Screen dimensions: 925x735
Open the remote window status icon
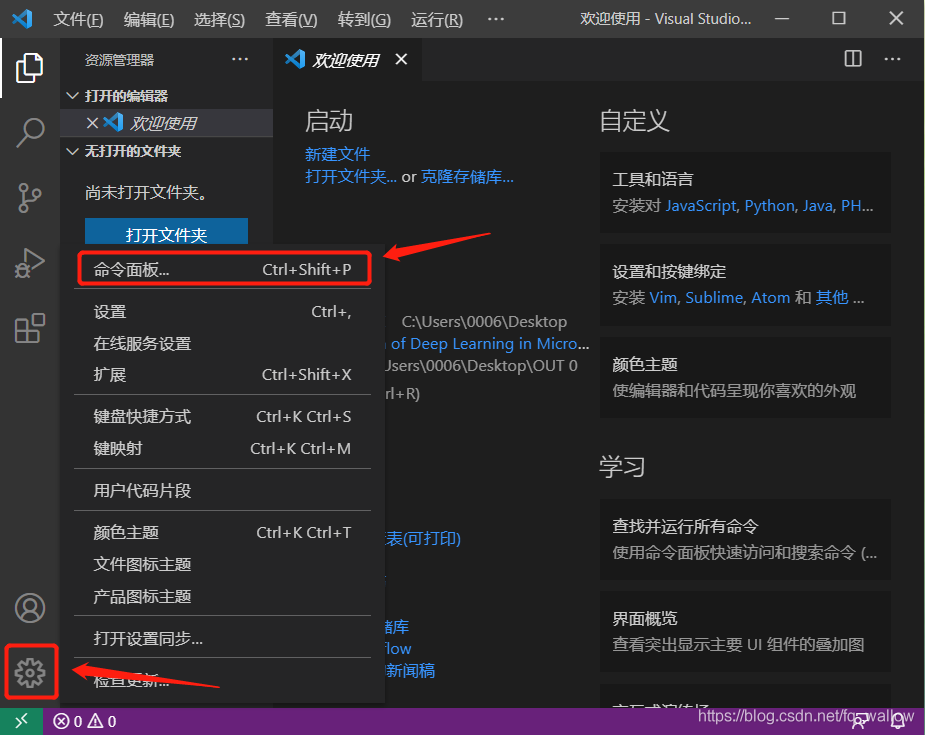(x=21, y=721)
